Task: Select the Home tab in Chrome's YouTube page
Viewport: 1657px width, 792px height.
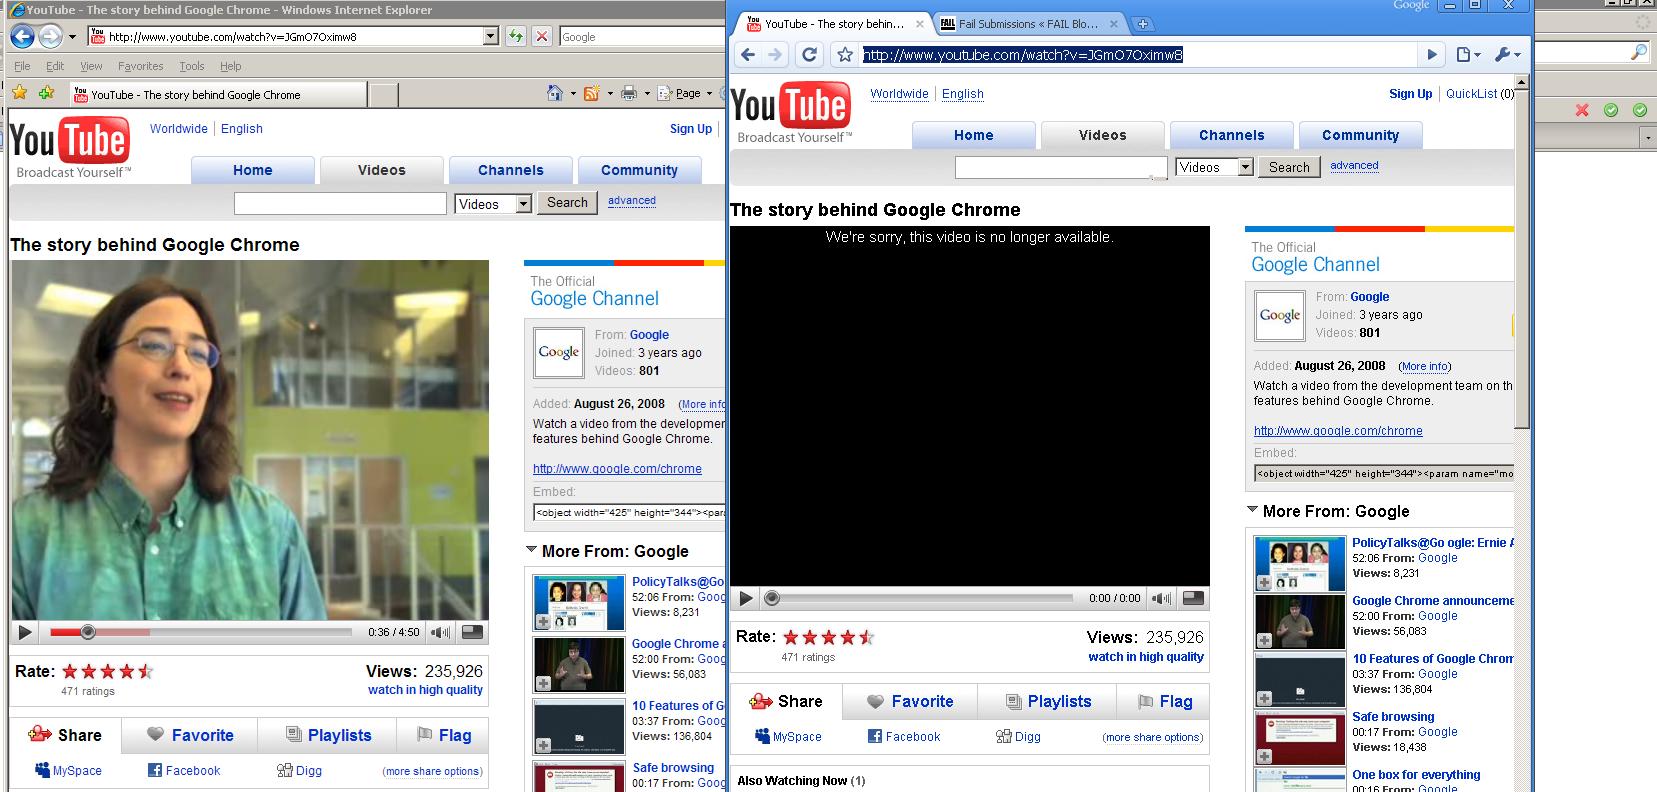Action: [x=974, y=135]
